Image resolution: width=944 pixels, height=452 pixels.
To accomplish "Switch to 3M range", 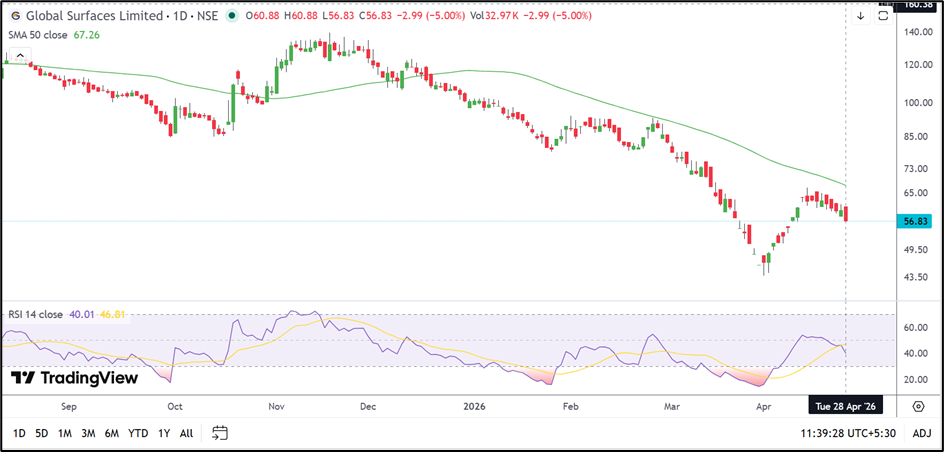I will [x=88, y=433].
